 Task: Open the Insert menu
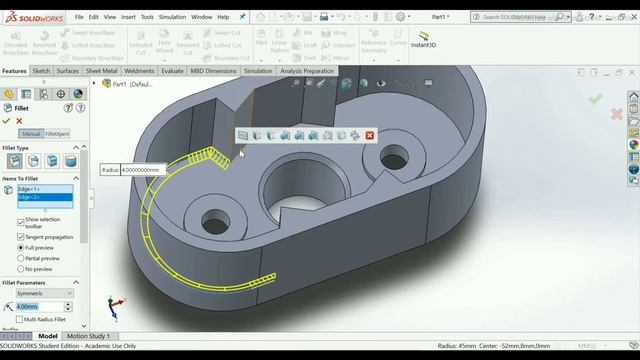[x=128, y=17]
